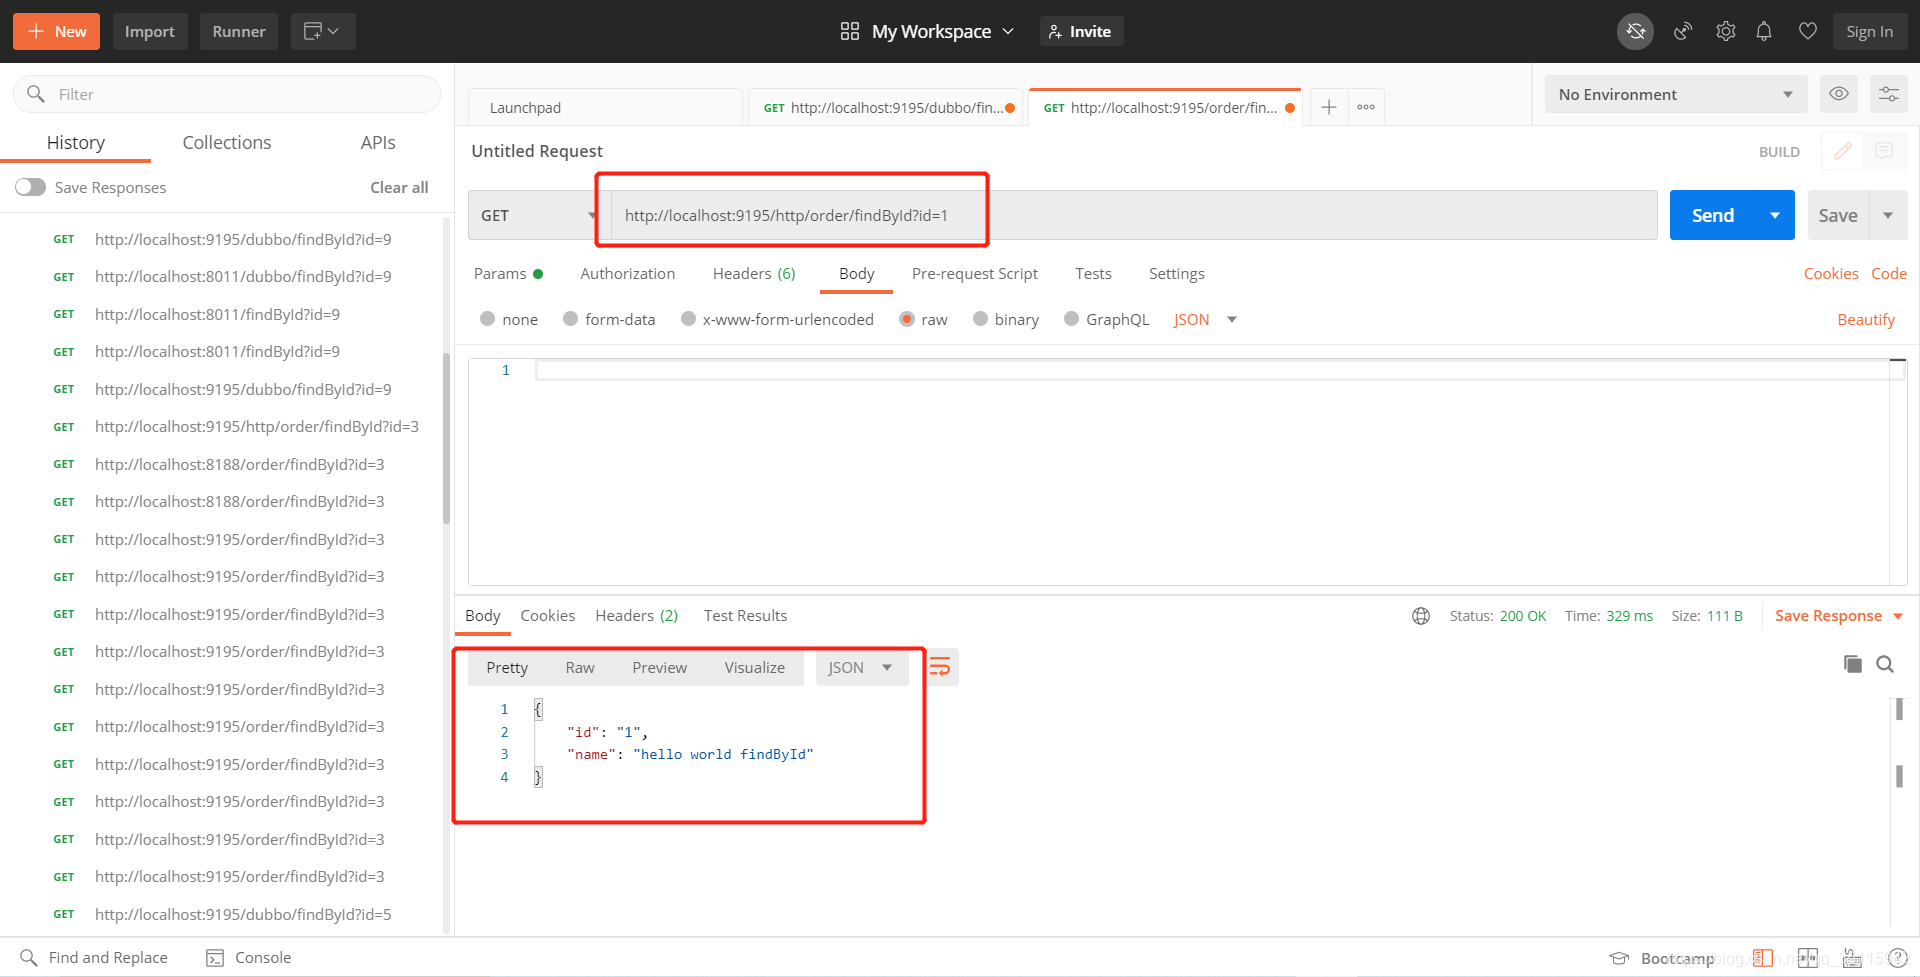The width and height of the screenshot is (1920, 977).
Task: Click the Clear all link
Action: (x=399, y=187)
